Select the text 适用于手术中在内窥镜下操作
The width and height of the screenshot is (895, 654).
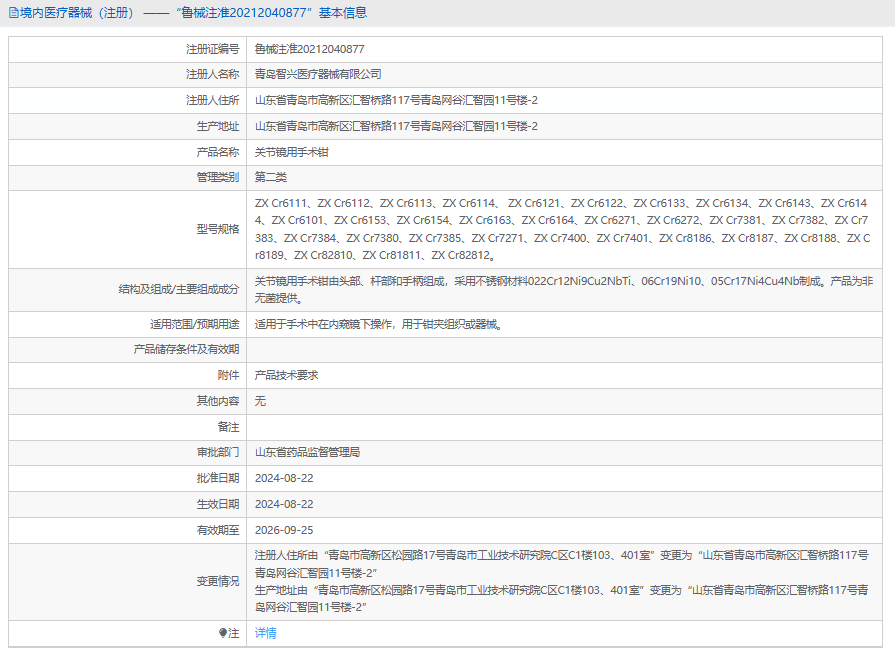[x=324, y=325]
